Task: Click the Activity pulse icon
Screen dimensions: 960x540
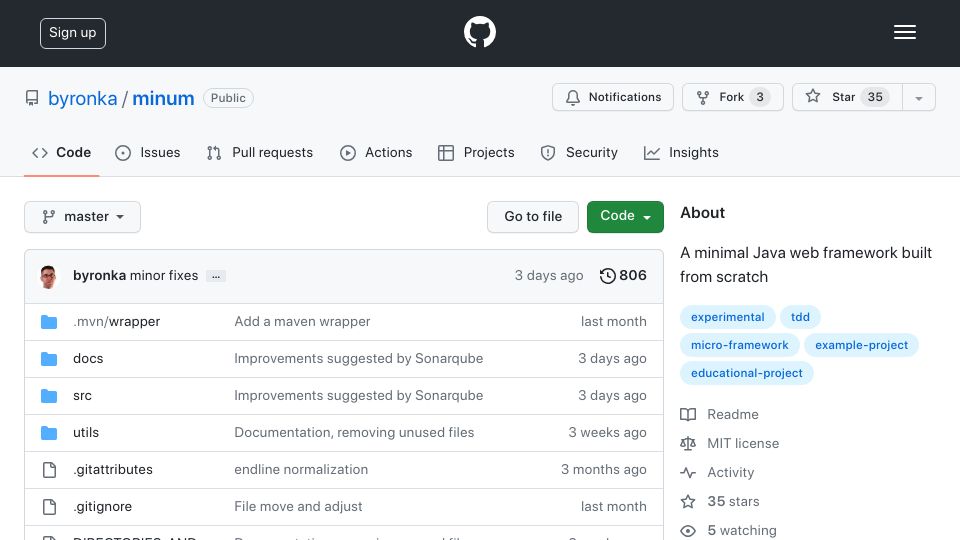Action: coord(688,473)
